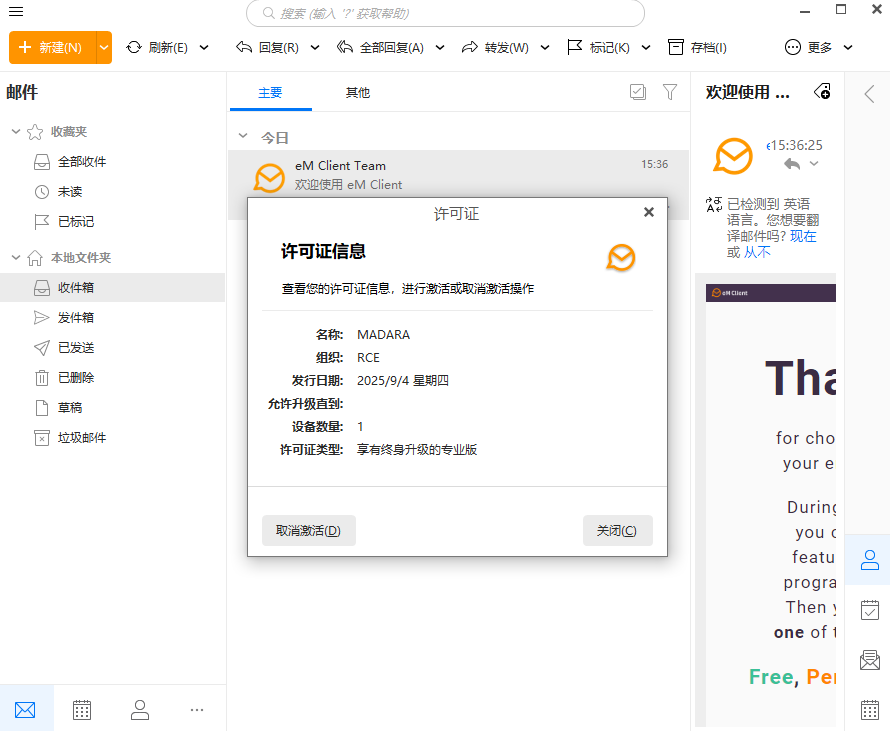This screenshot has width=890, height=731.
Task: Click 从不 never translate link
Action: pos(757,252)
